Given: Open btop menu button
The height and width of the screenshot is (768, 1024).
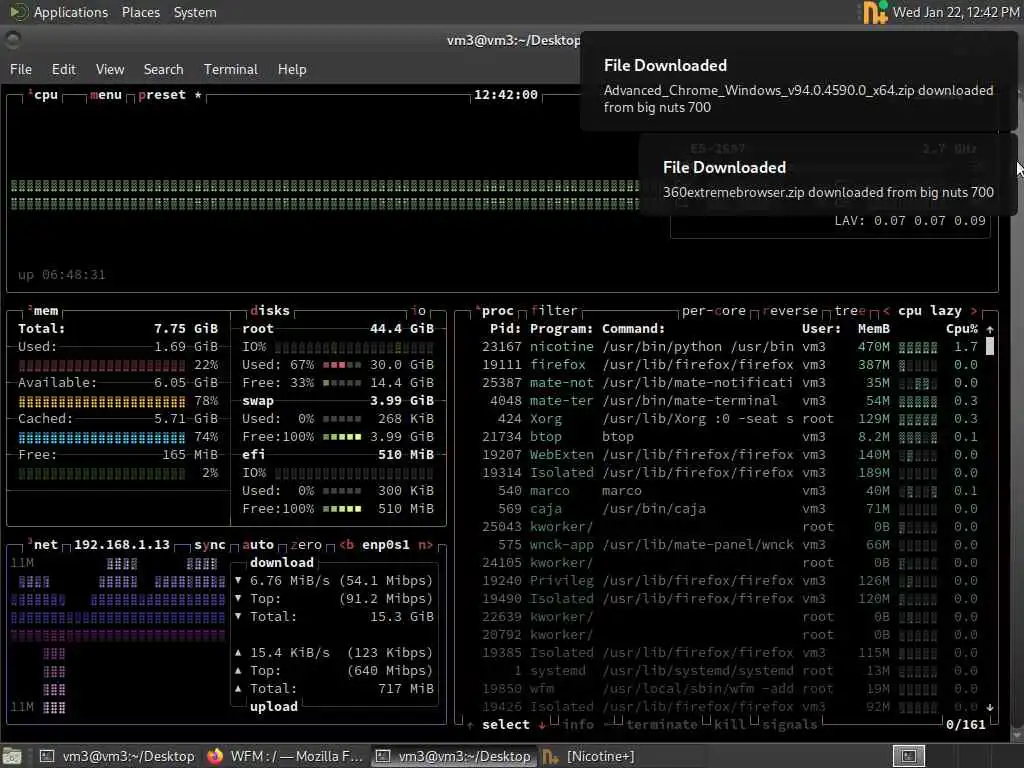Looking at the screenshot, I should tap(106, 95).
